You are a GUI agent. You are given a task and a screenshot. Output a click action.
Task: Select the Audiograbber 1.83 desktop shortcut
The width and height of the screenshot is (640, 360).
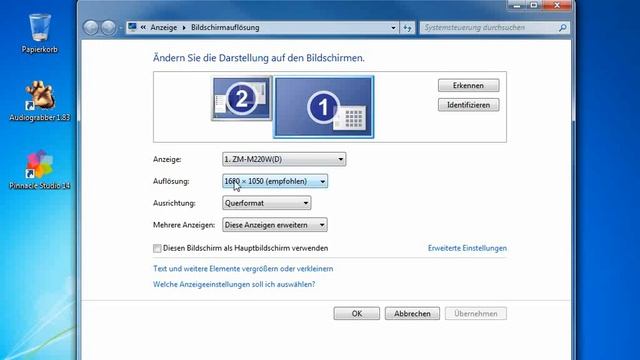[x=40, y=101]
